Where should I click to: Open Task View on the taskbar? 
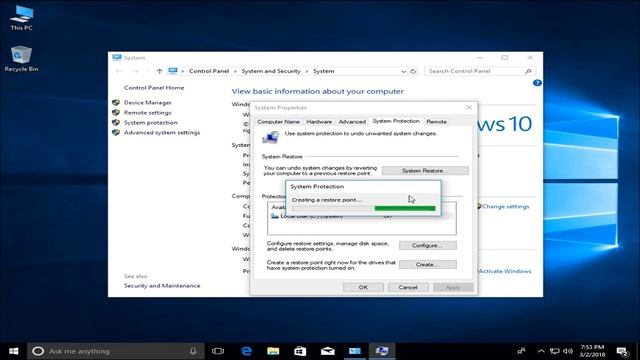tap(218, 351)
